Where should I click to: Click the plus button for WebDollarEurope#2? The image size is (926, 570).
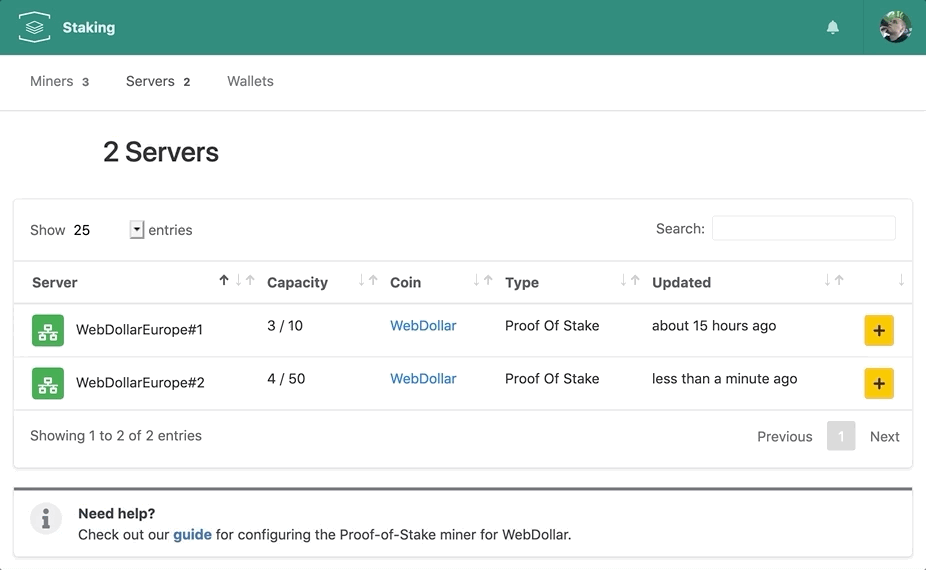(x=879, y=383)
